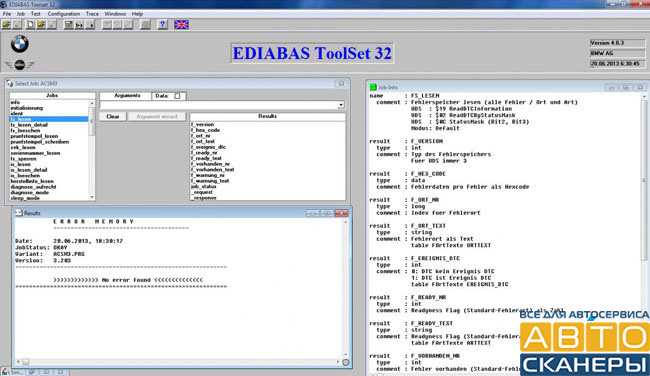Viewport: 650px width, 376px height.
Task: Select the 'fs_sperren' job
Action: tap(23, 159)
